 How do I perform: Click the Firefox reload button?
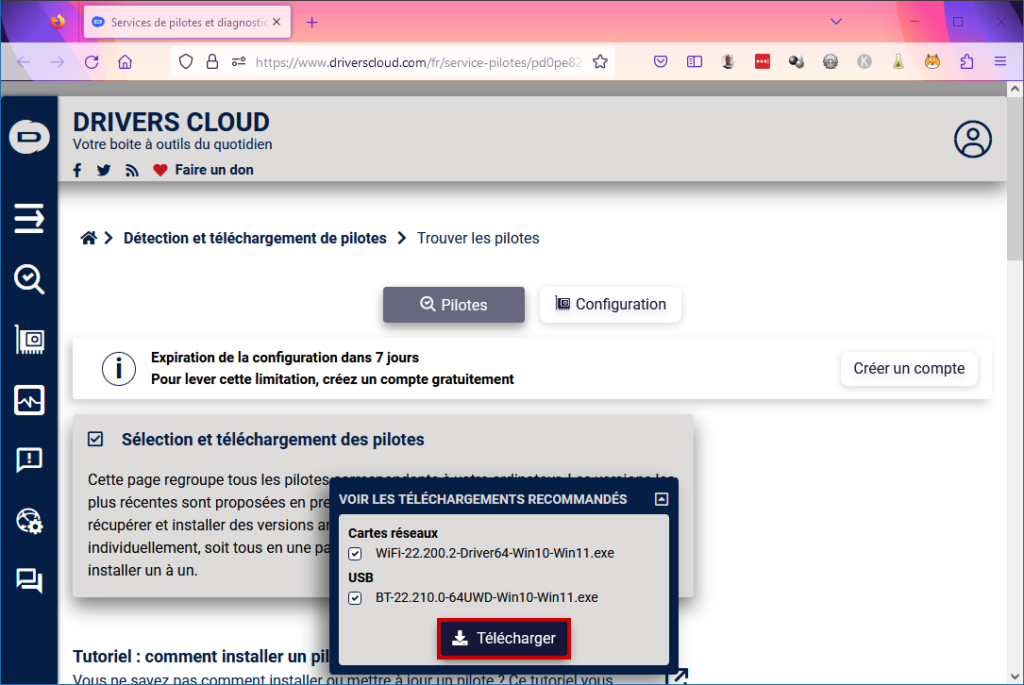pos(91,62)
